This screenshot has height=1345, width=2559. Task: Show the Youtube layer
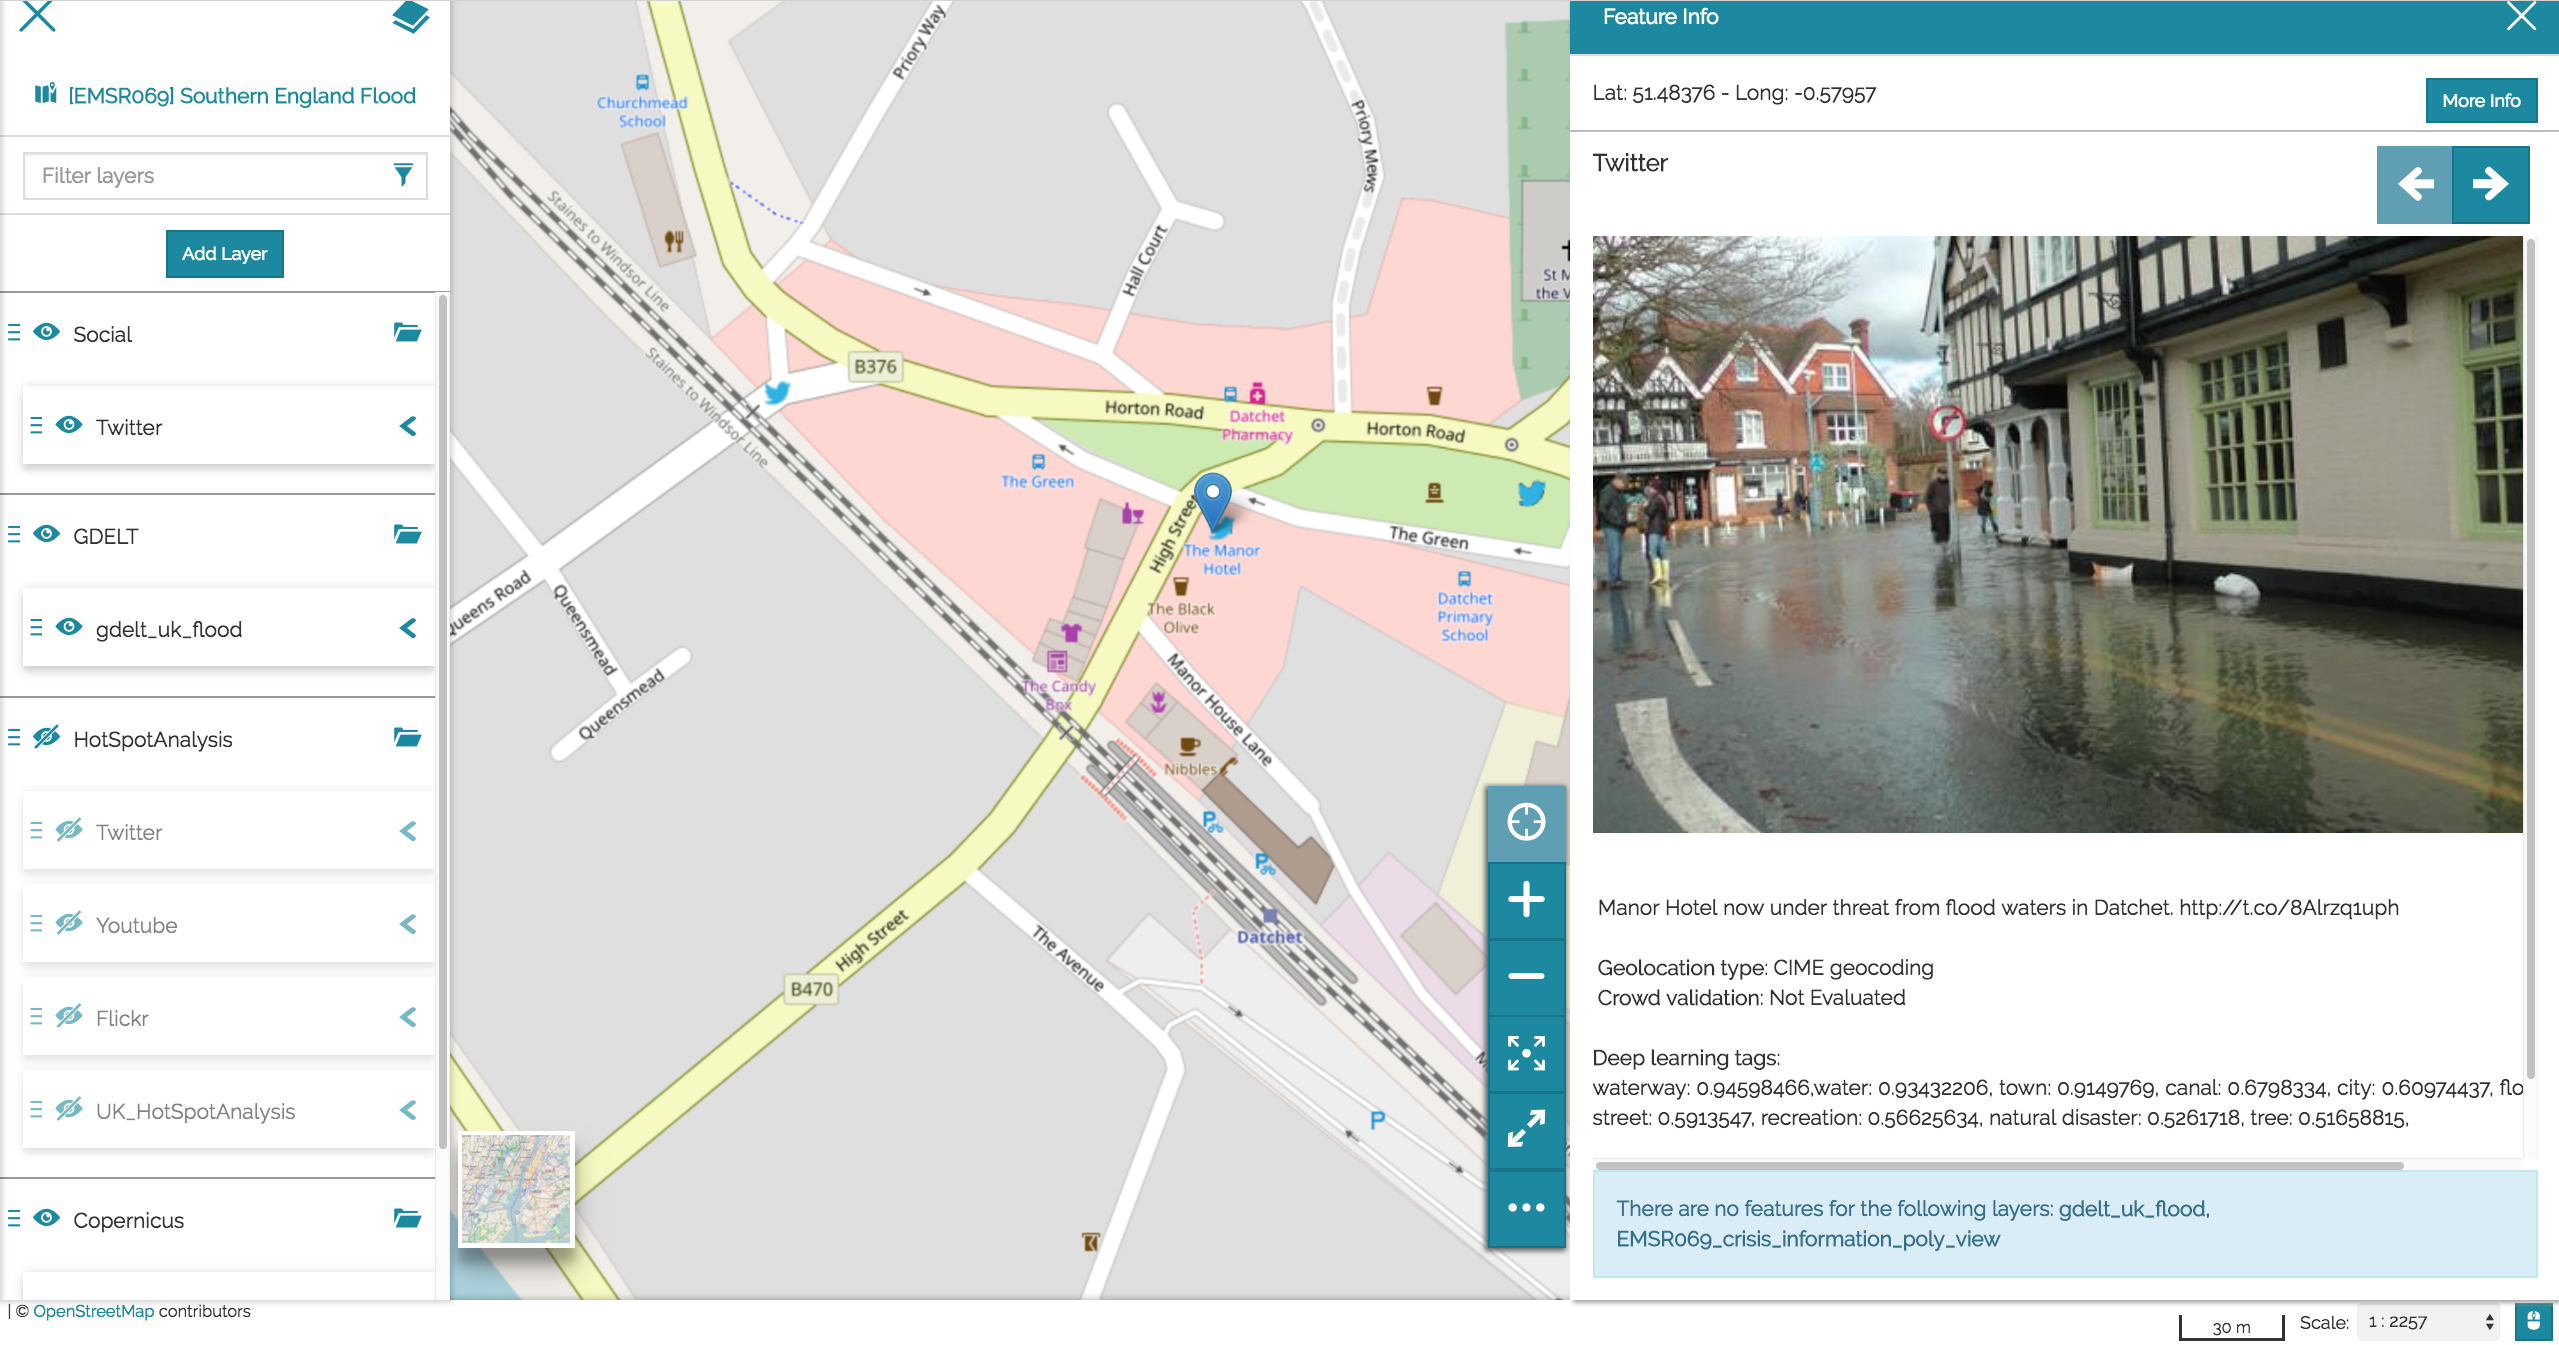click(69, 923)
